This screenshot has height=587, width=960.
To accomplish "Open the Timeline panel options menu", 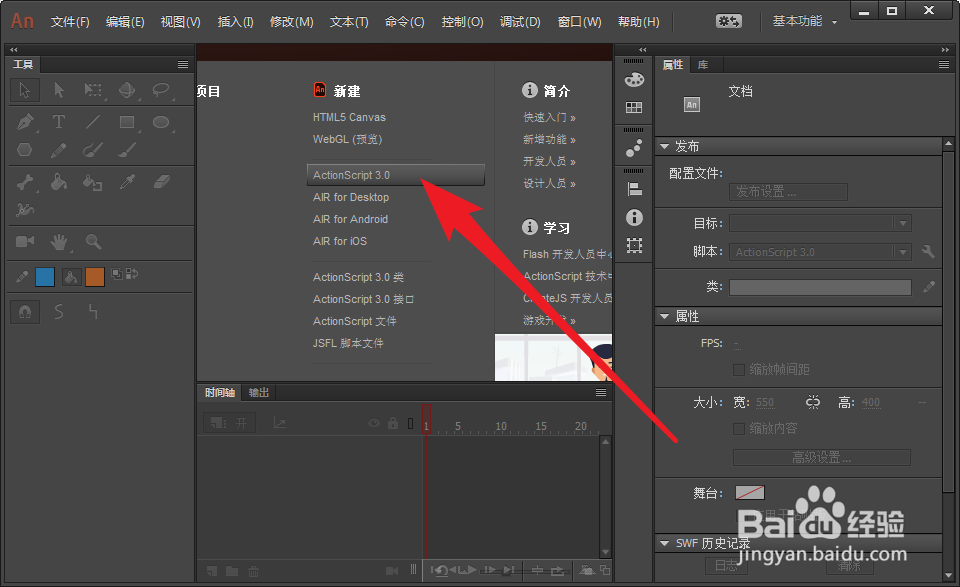I will [x=601, y=392].
